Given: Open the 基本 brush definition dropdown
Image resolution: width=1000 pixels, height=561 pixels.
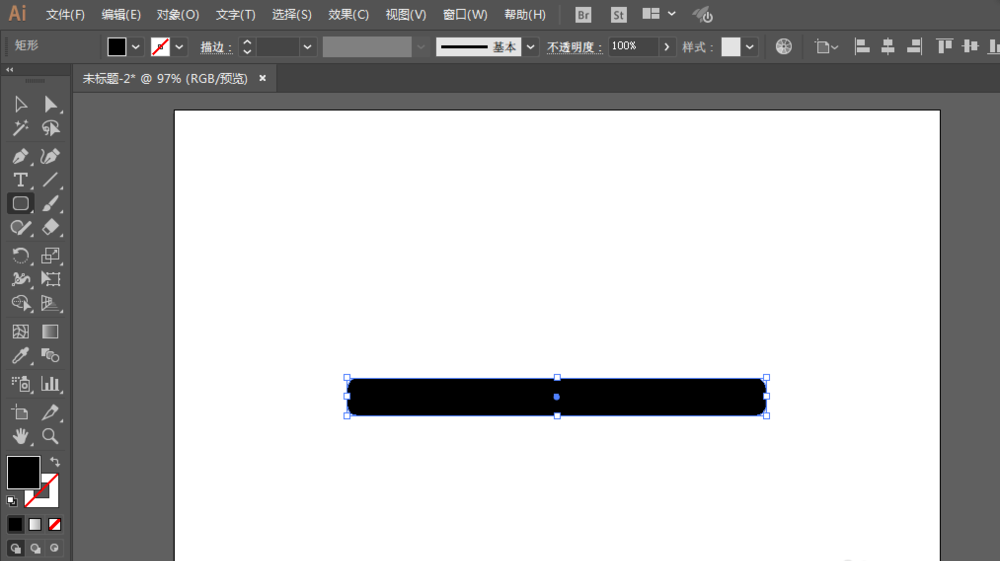Looking at the screenshot, I should pyautogui.click(x=530, y=47).
